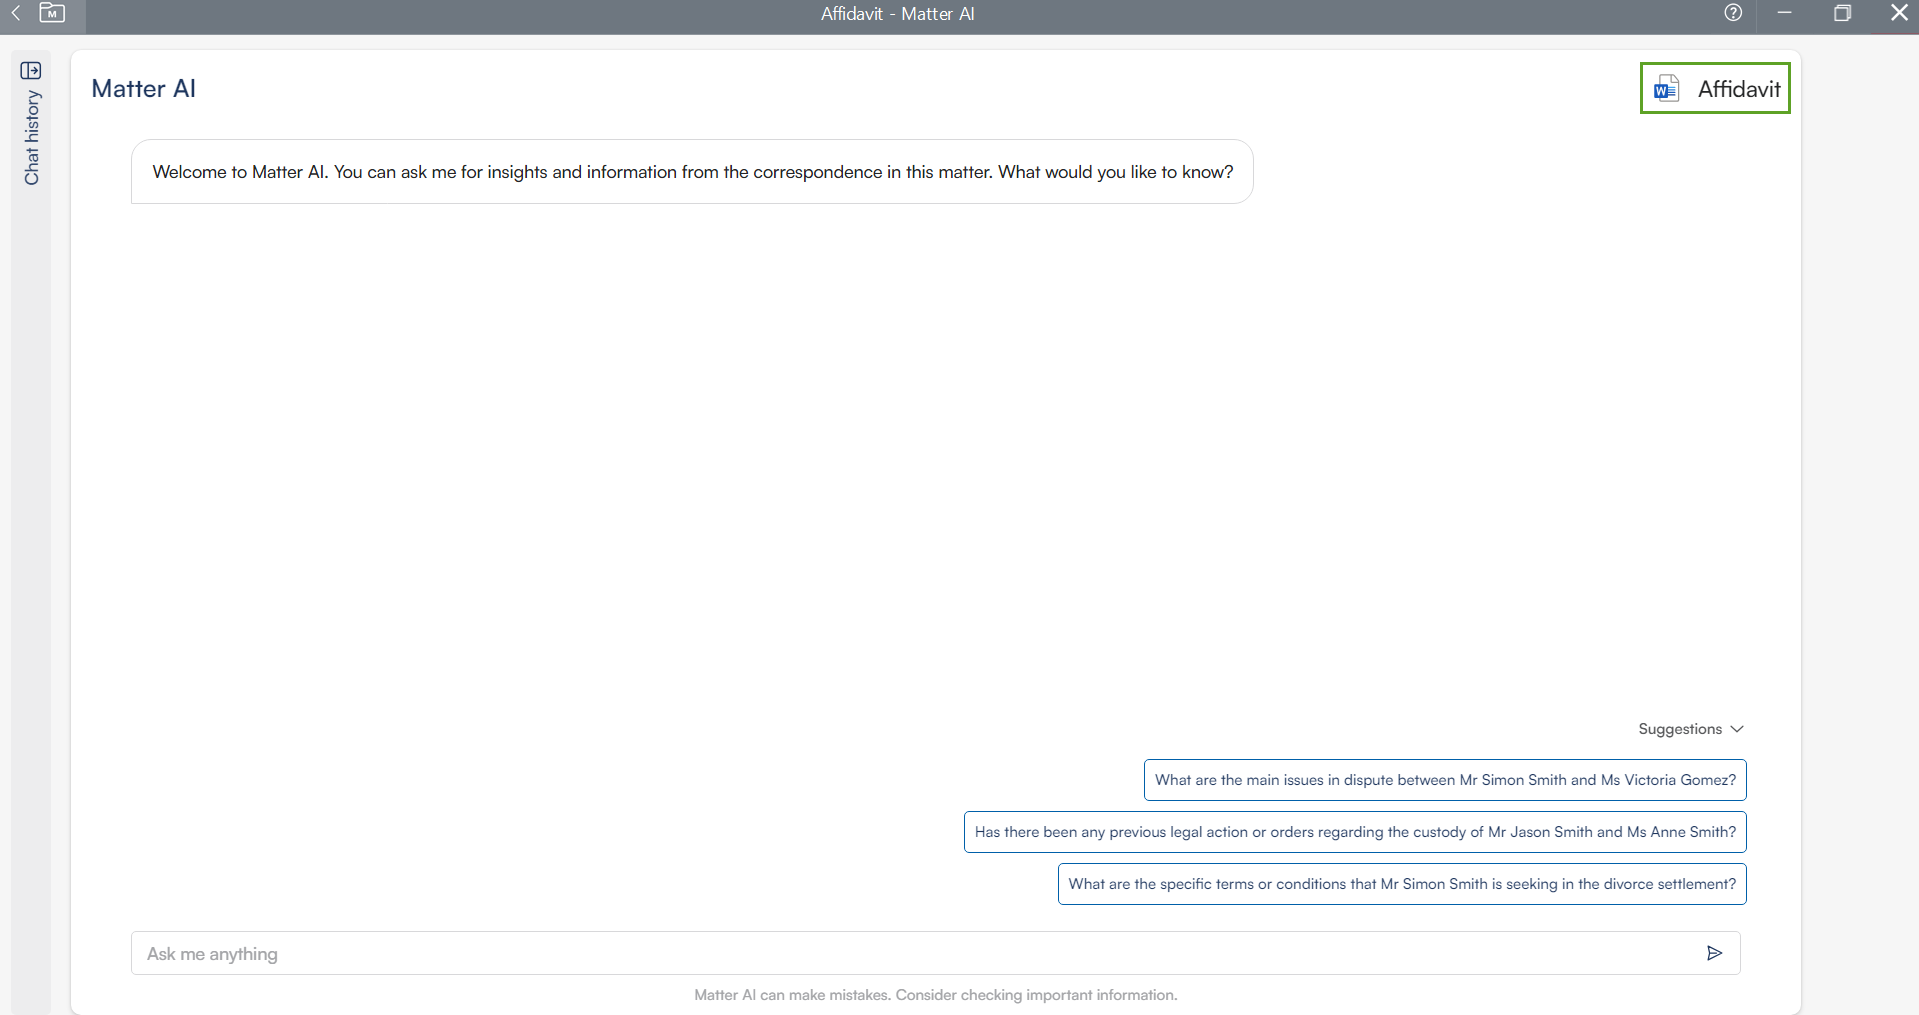
Task: Open the vertical Chat history label
Action: (x=32, y=138)
